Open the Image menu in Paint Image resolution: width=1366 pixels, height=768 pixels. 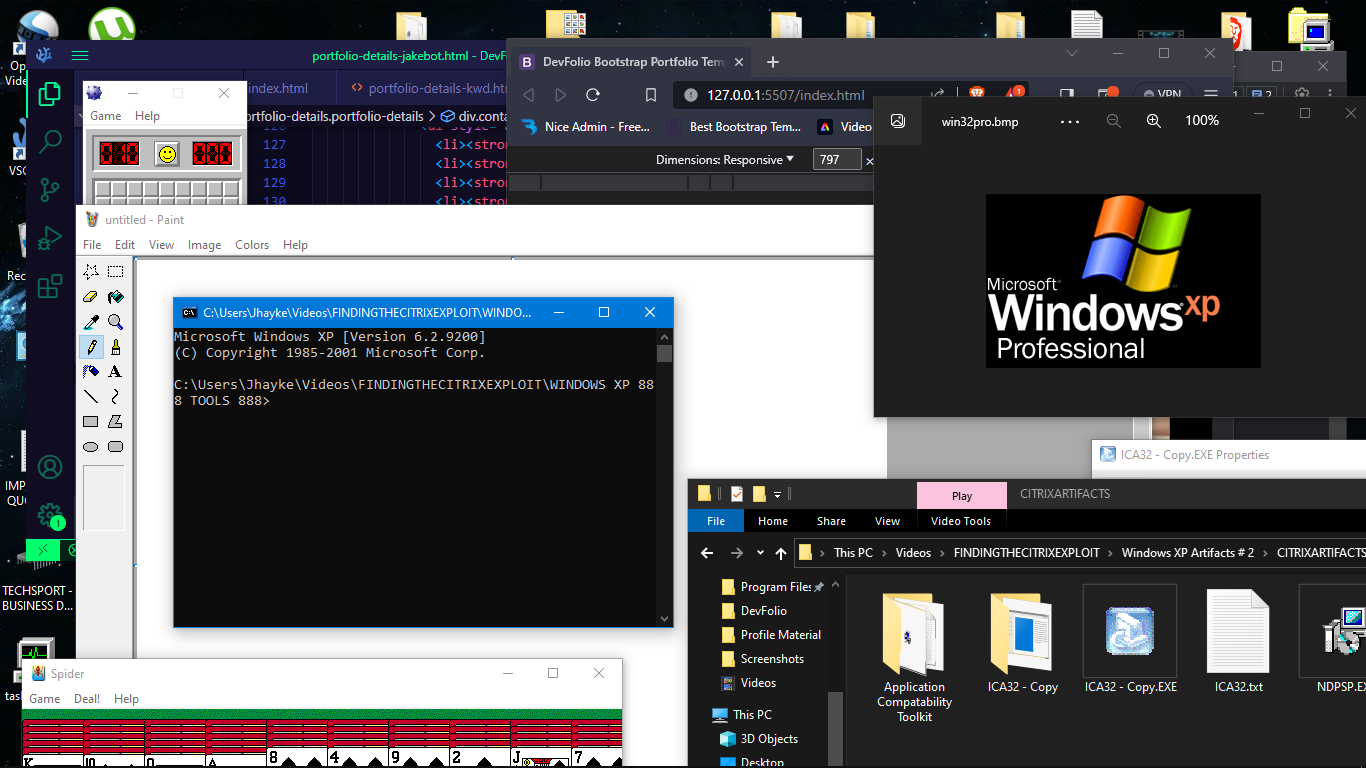point(204,245)
